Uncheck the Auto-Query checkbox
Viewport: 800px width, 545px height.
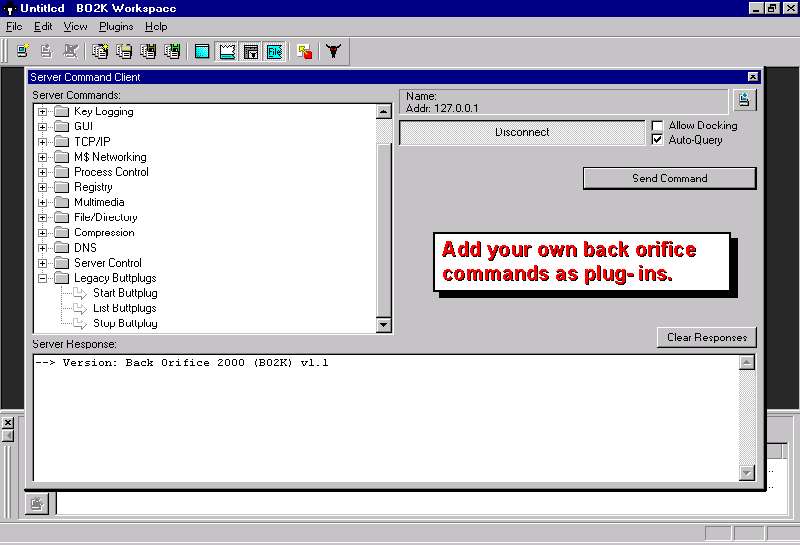tap(657, 140)
